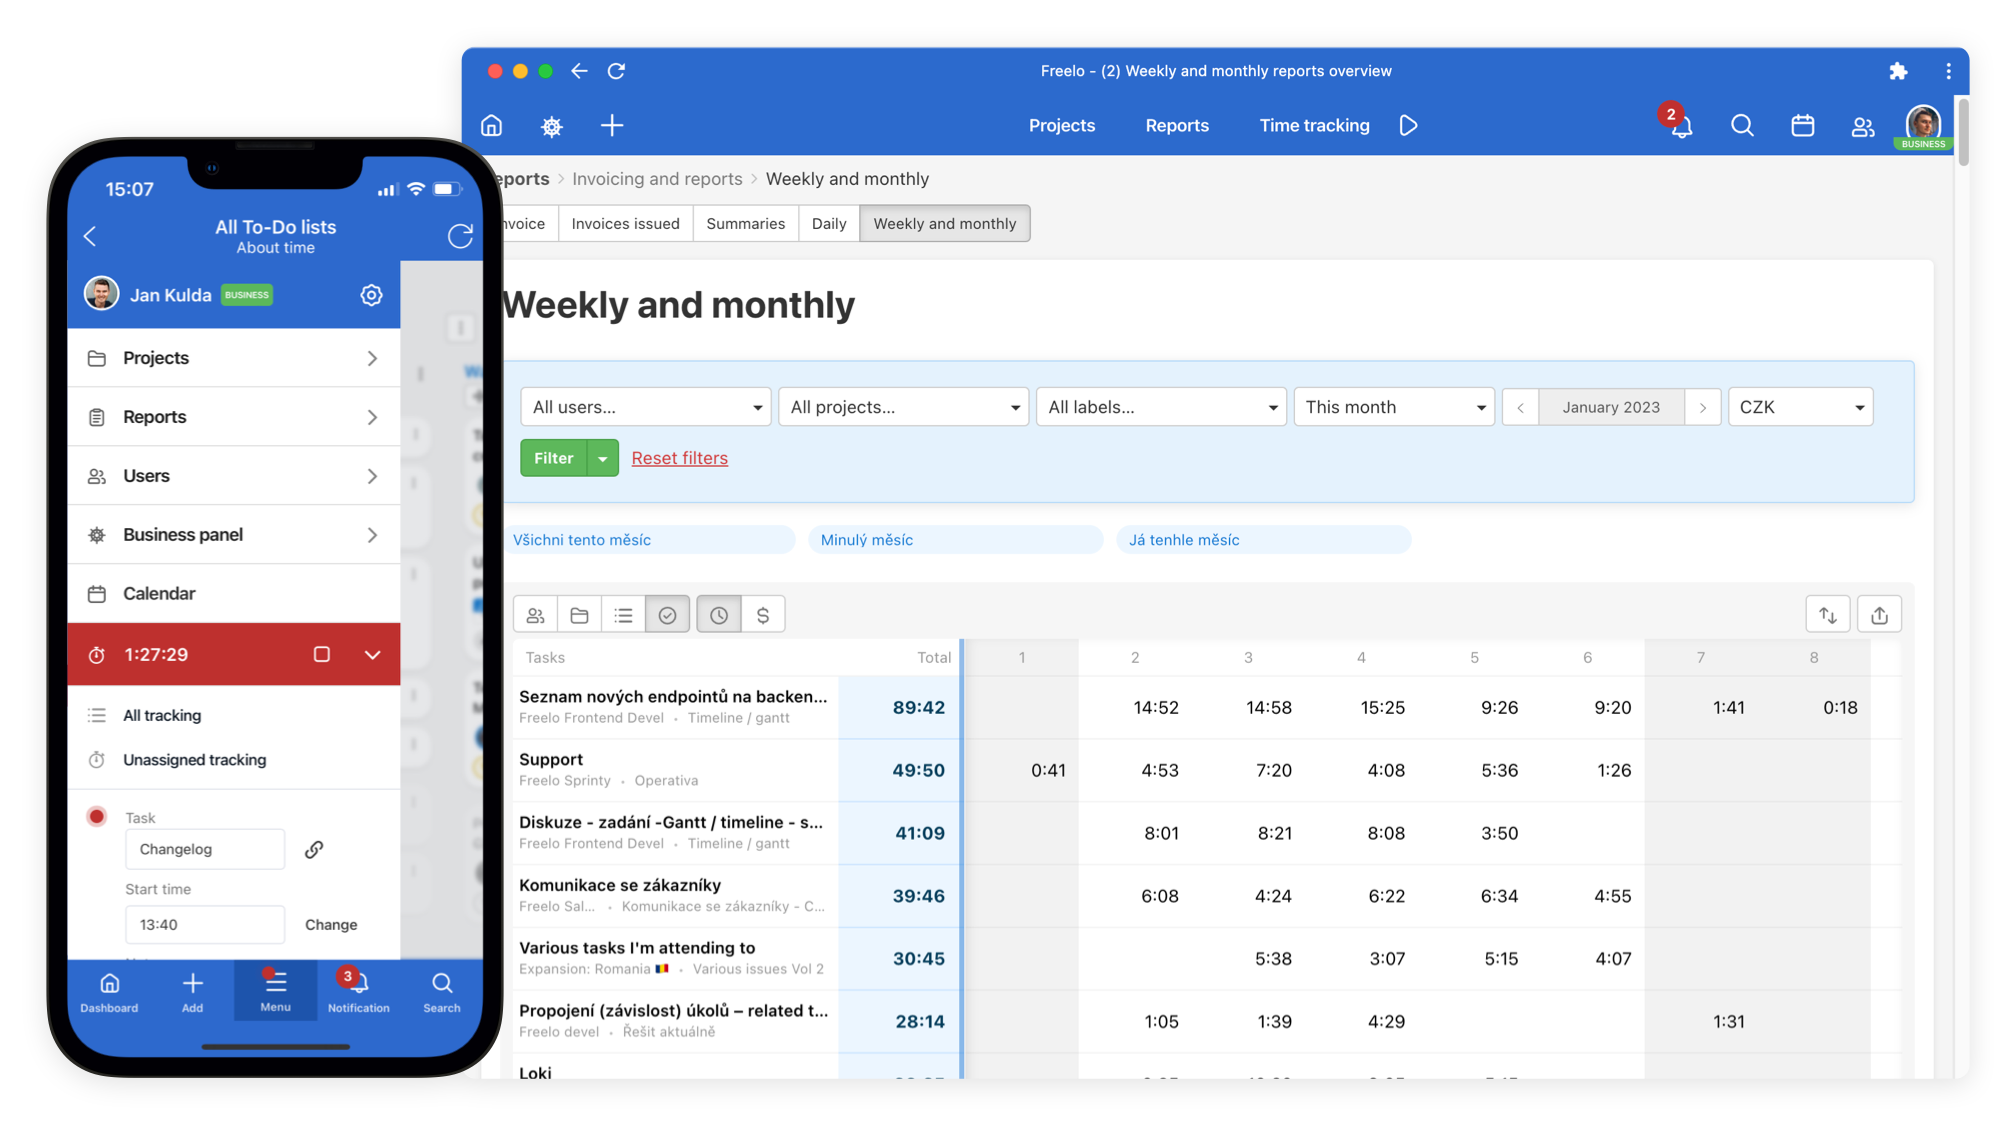Screen dimensions: 2016x1125
Task: Open the CZK currency dropdown
Action: pyautogui.click(x=1799, y=406)
